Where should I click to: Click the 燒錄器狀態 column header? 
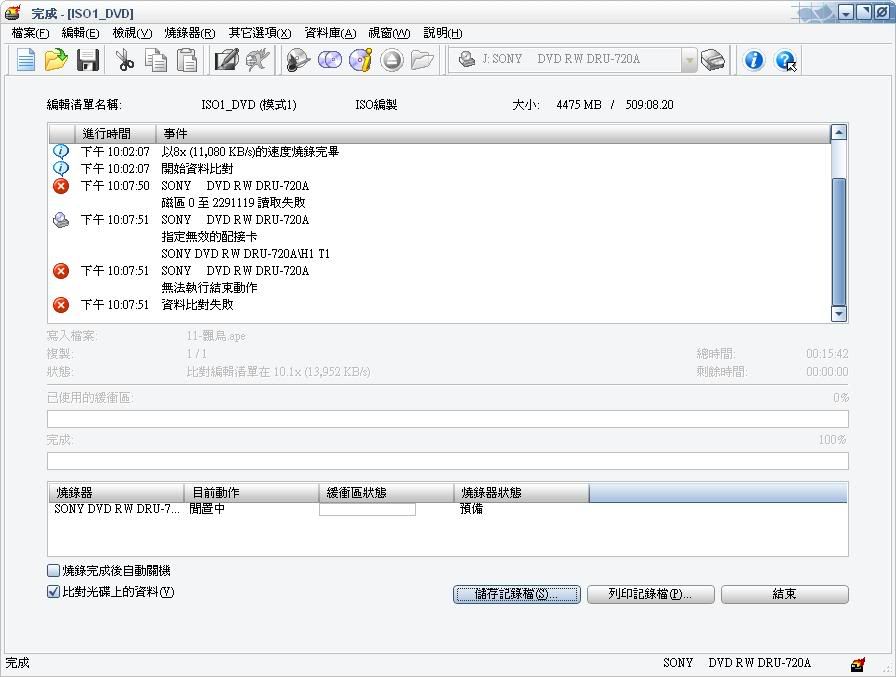coord(521,492)
